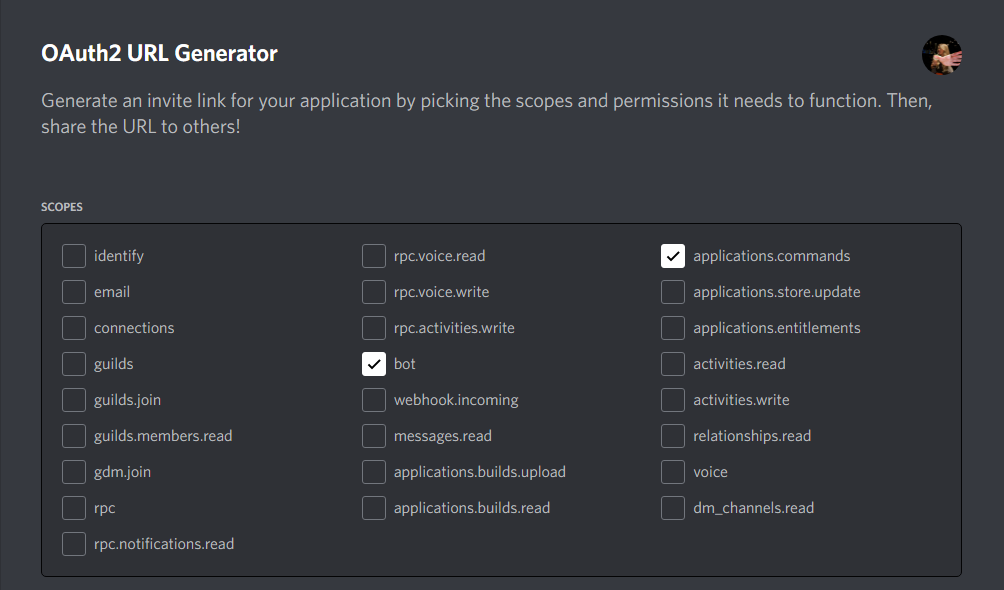Enable the rpc.voice.write scope
Image resolution: width=1004 pixels, height=590 pixels.
pos(373,292)
